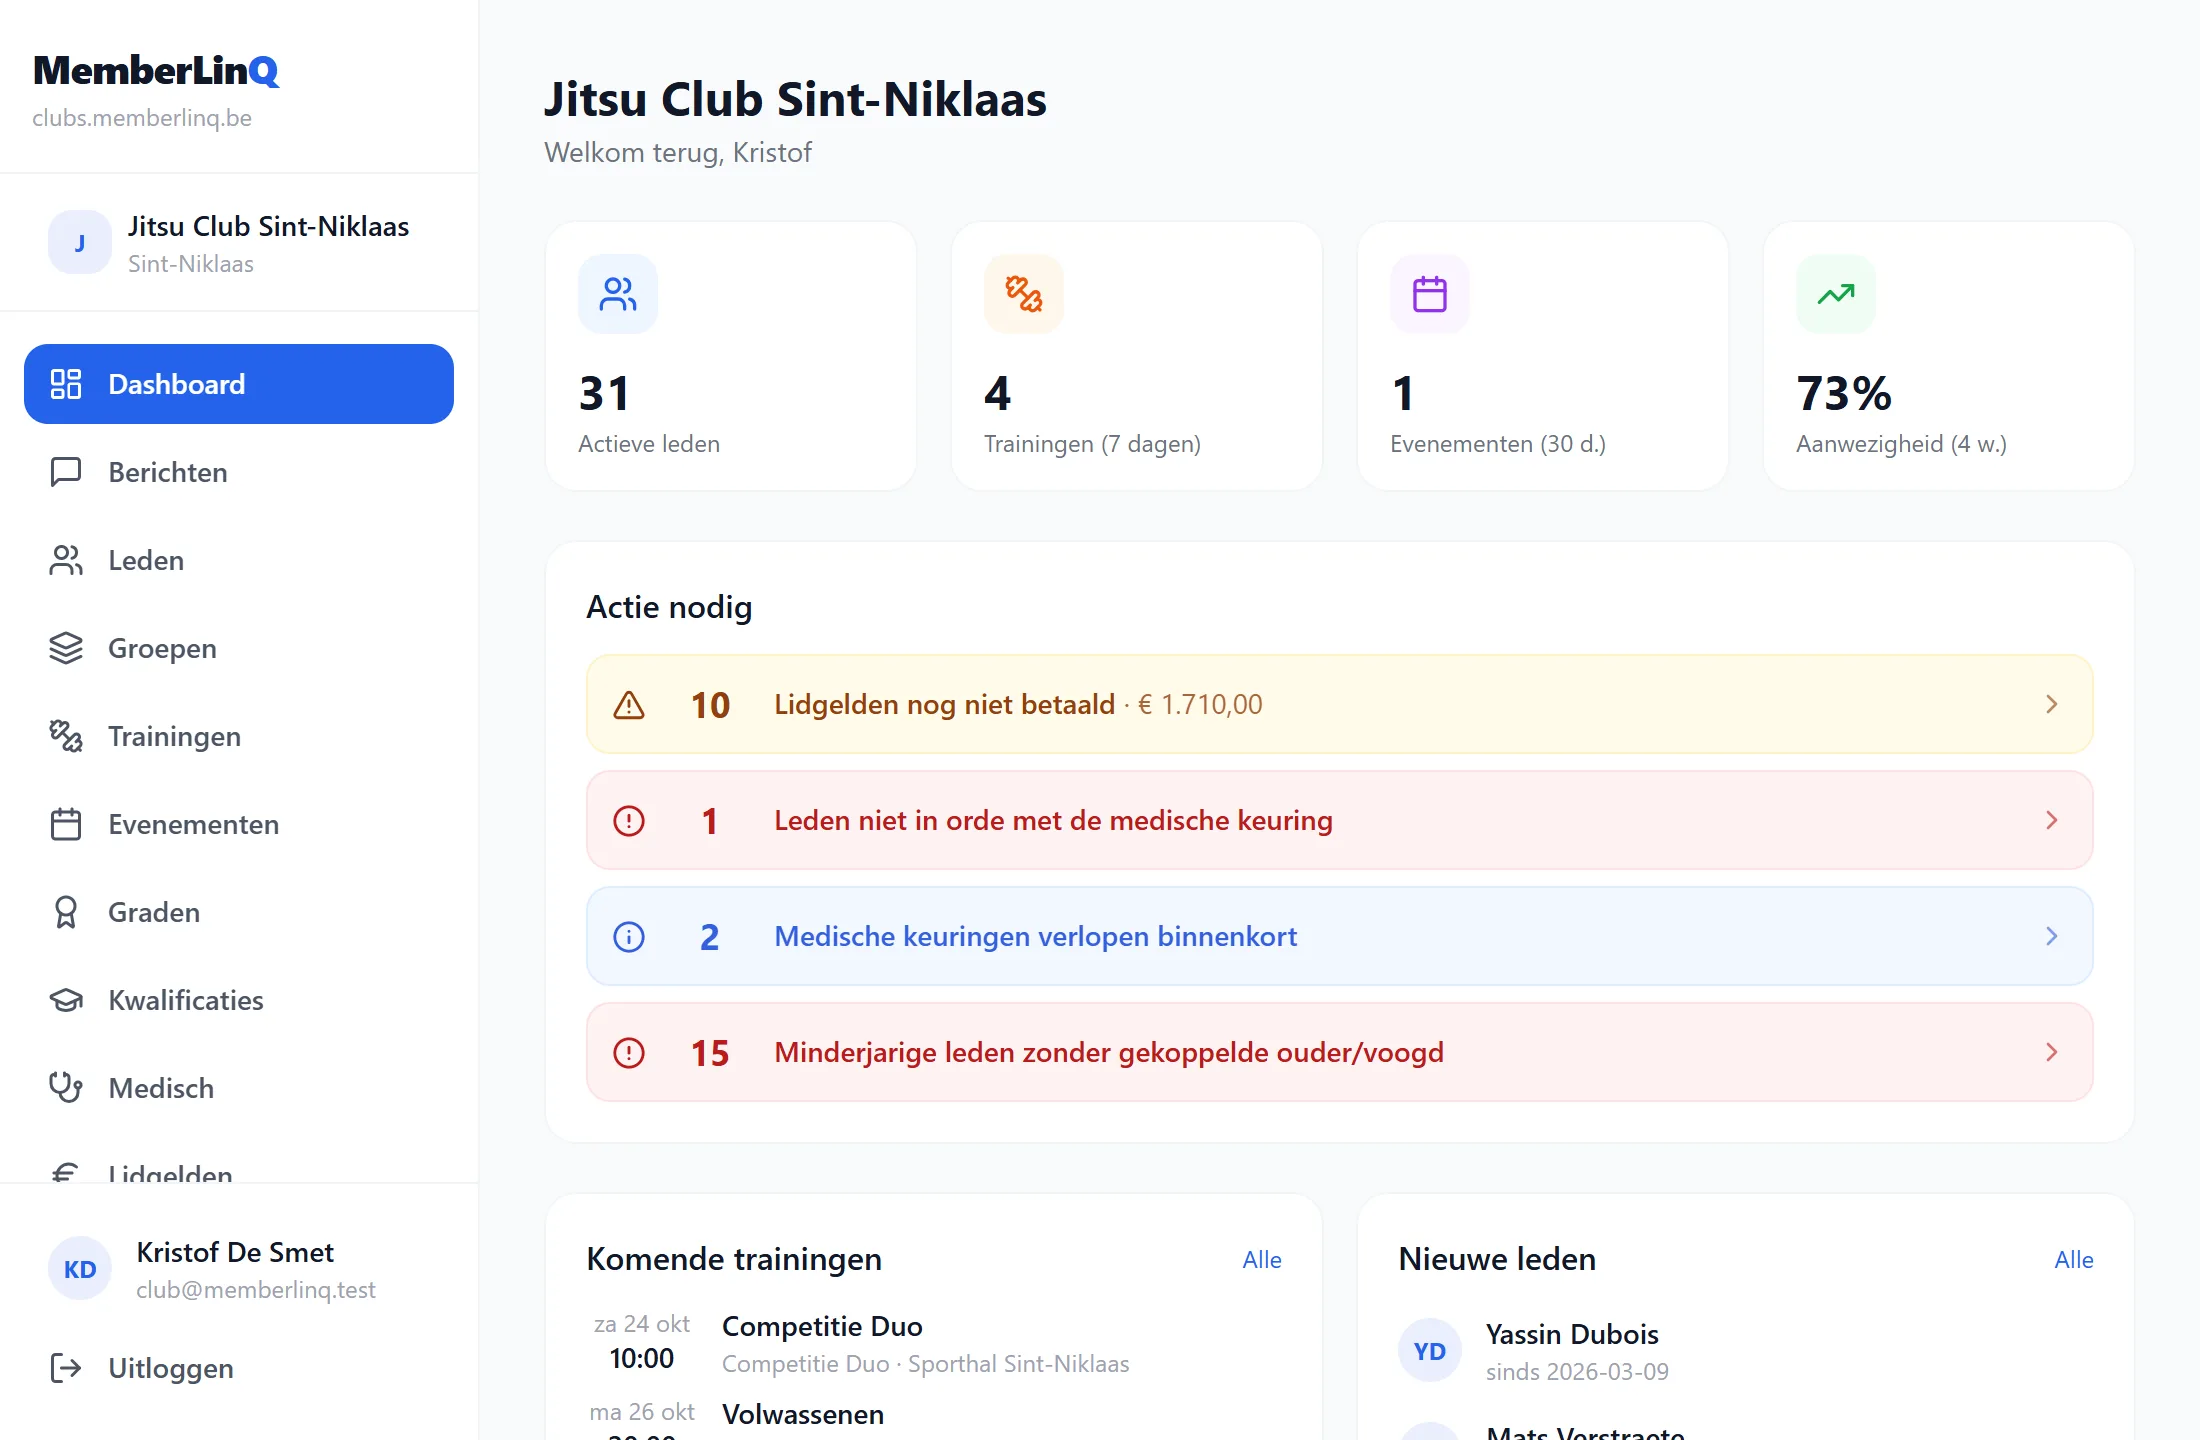View Alle nieuwe leden

pyautogui.click(x=2074, y=1260)
